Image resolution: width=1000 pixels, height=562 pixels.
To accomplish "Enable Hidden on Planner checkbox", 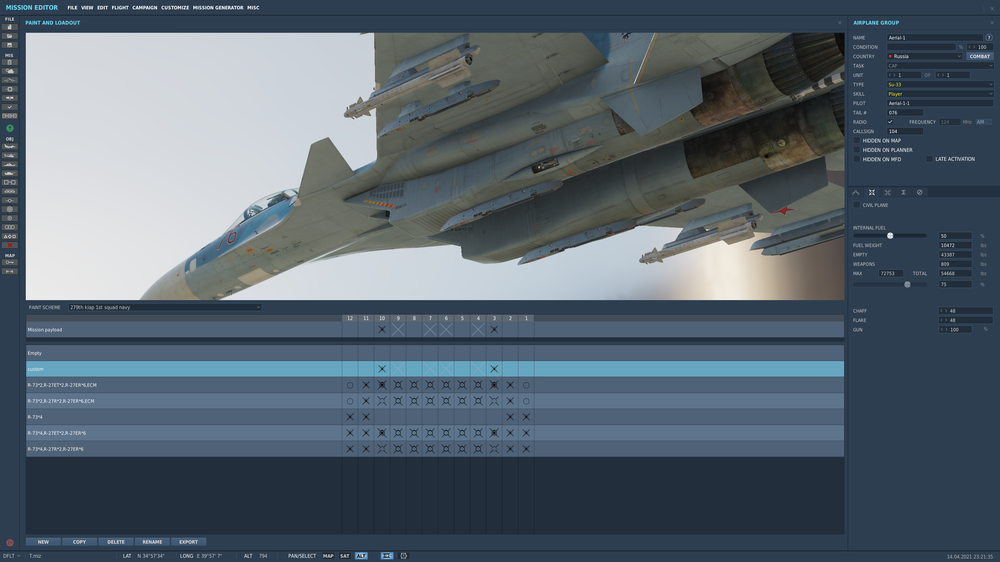I will tap(857, 150).
